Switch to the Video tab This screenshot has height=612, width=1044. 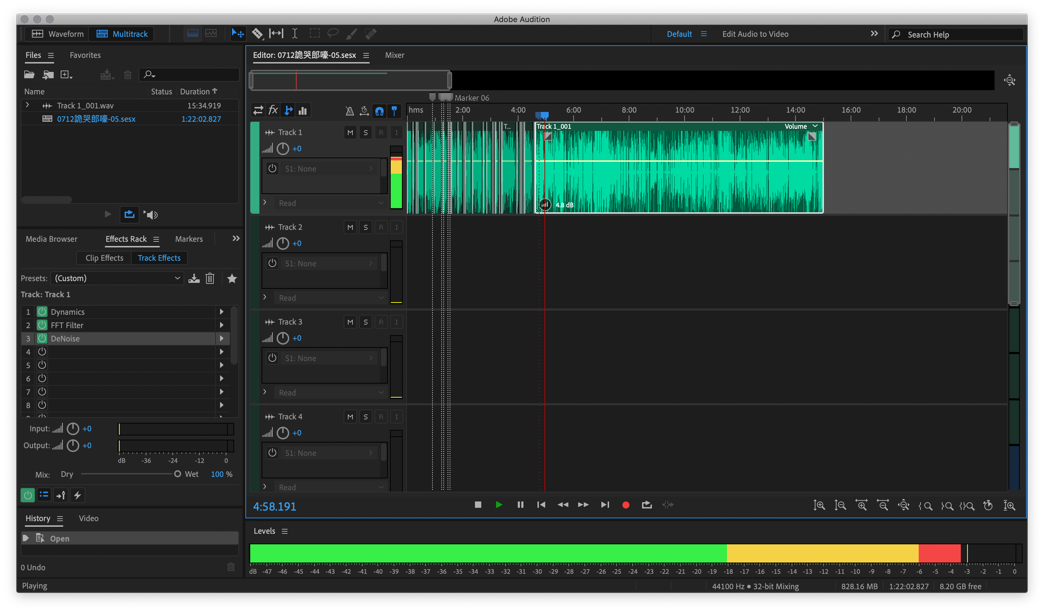click(89, 518)
